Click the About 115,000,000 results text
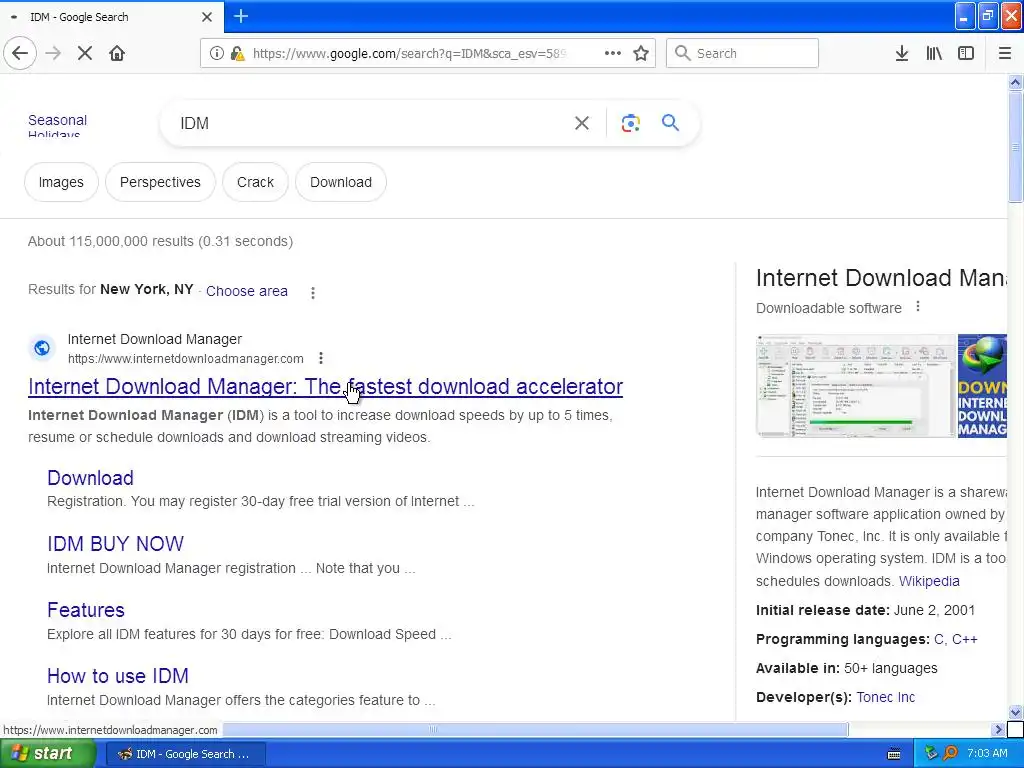Viewport: 1024px width, 768px height. [x=161, y=241]
